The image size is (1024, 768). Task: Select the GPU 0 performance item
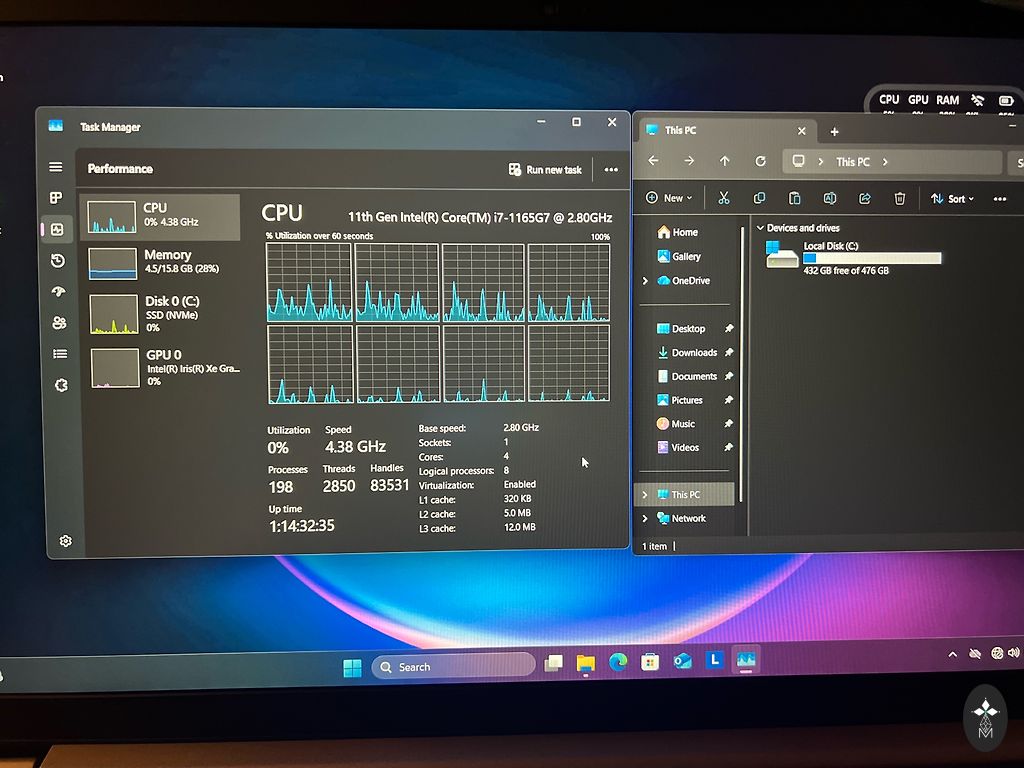[x=160, y=367]
